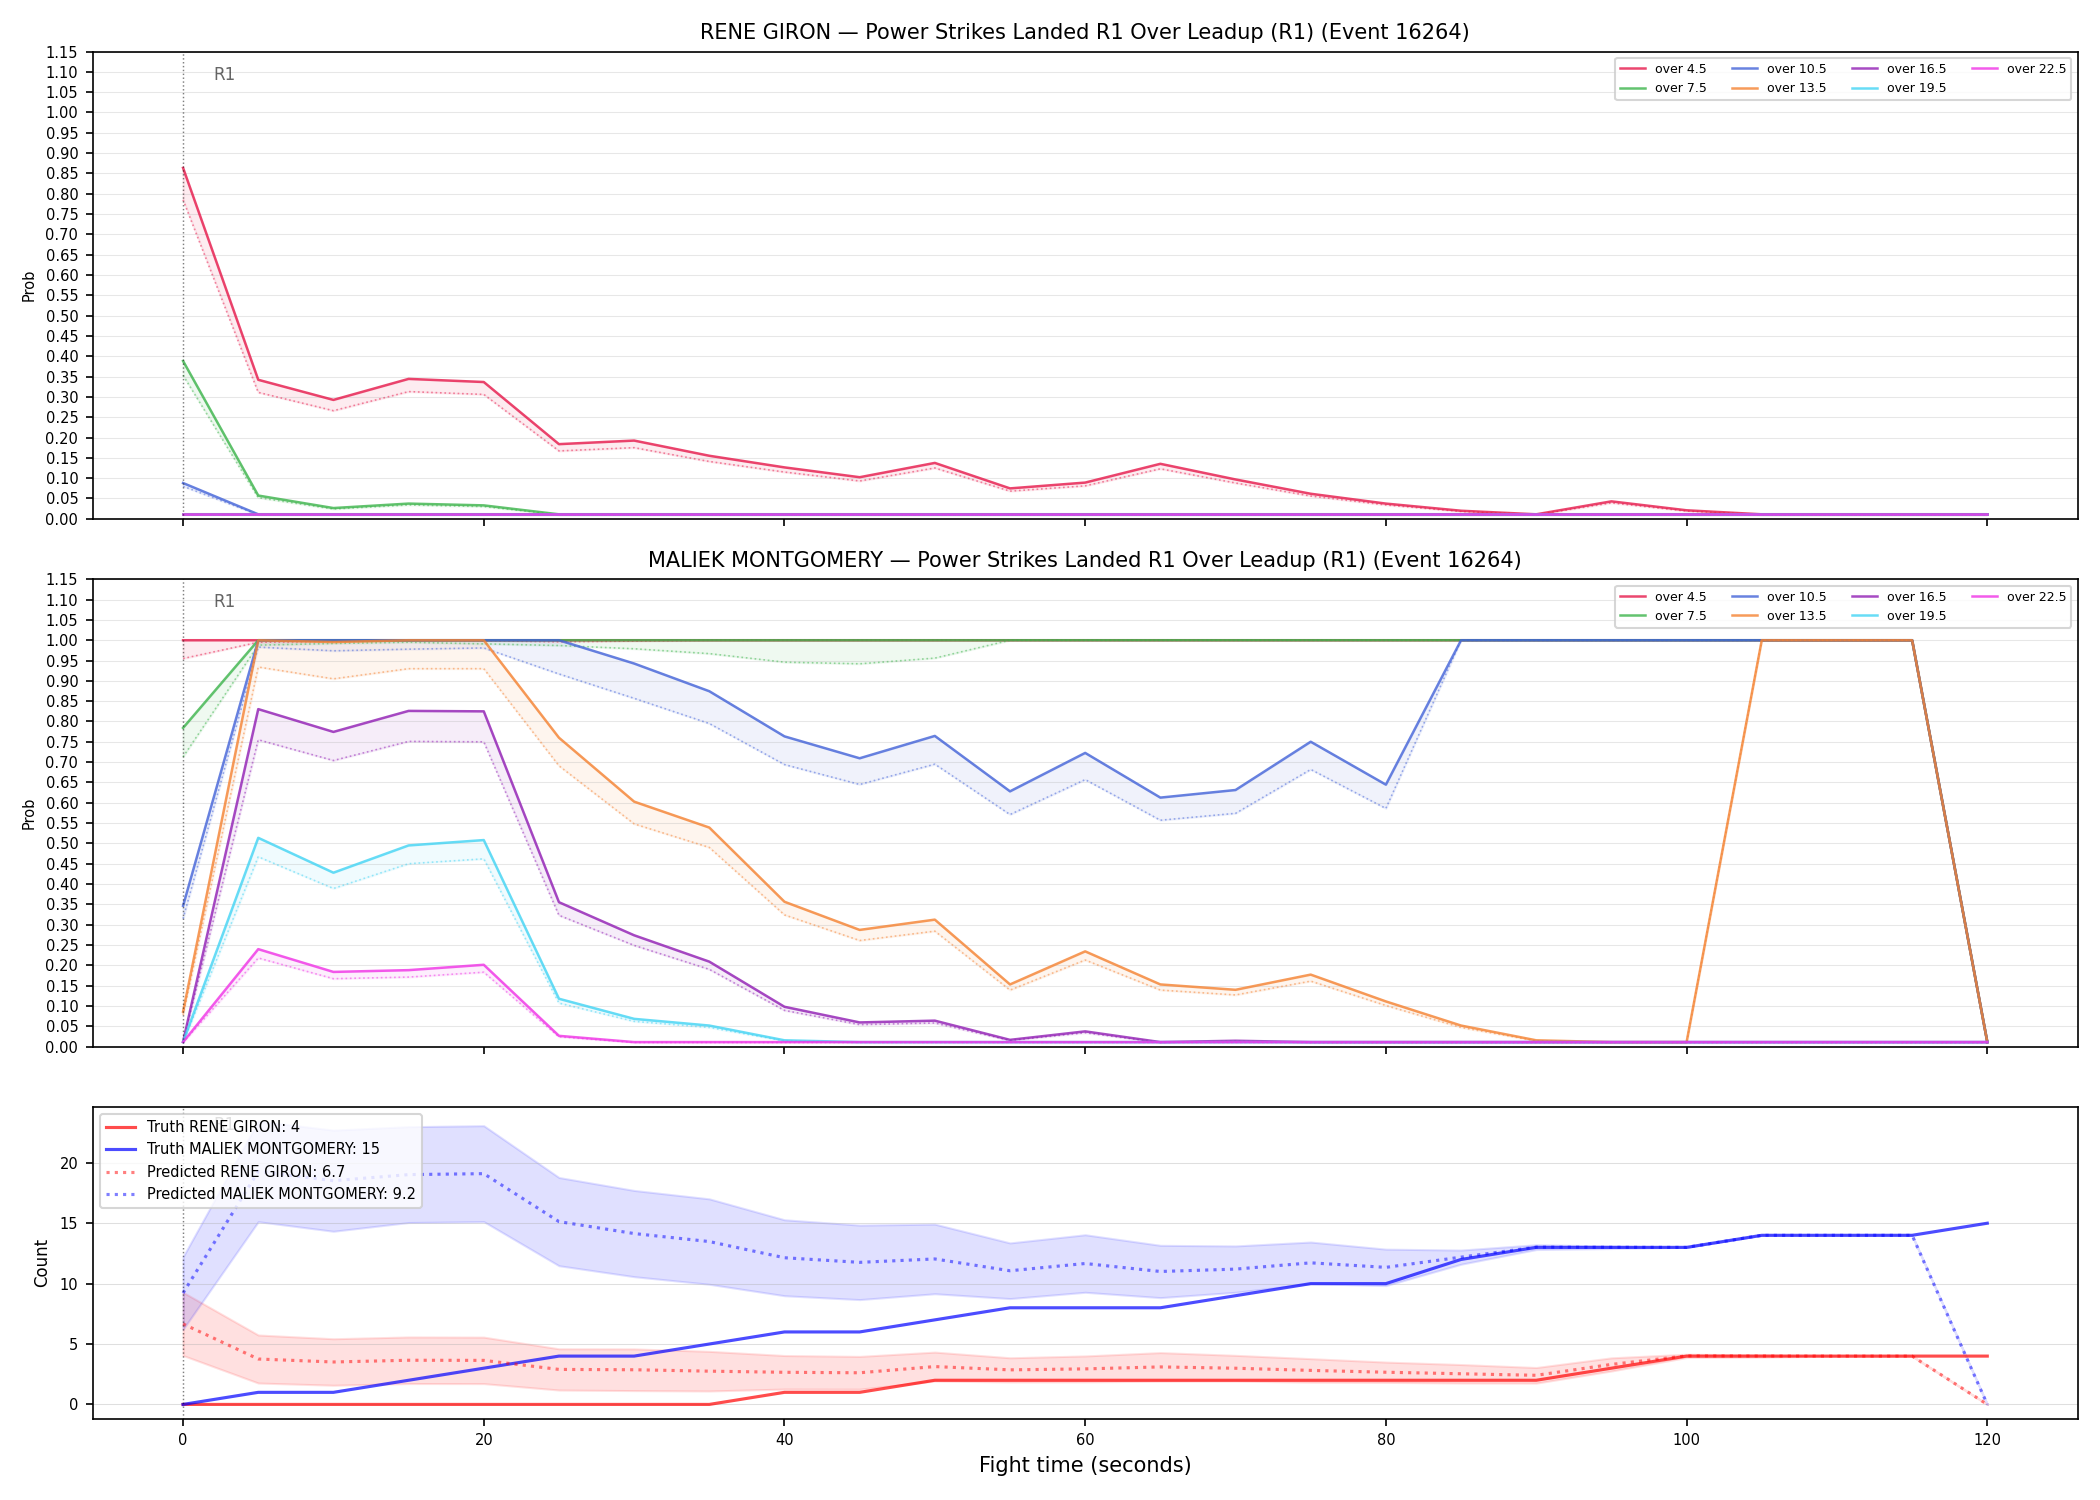Click the '20' tick on the Count axis
2100x1500 pixels.
(69, 1163)
